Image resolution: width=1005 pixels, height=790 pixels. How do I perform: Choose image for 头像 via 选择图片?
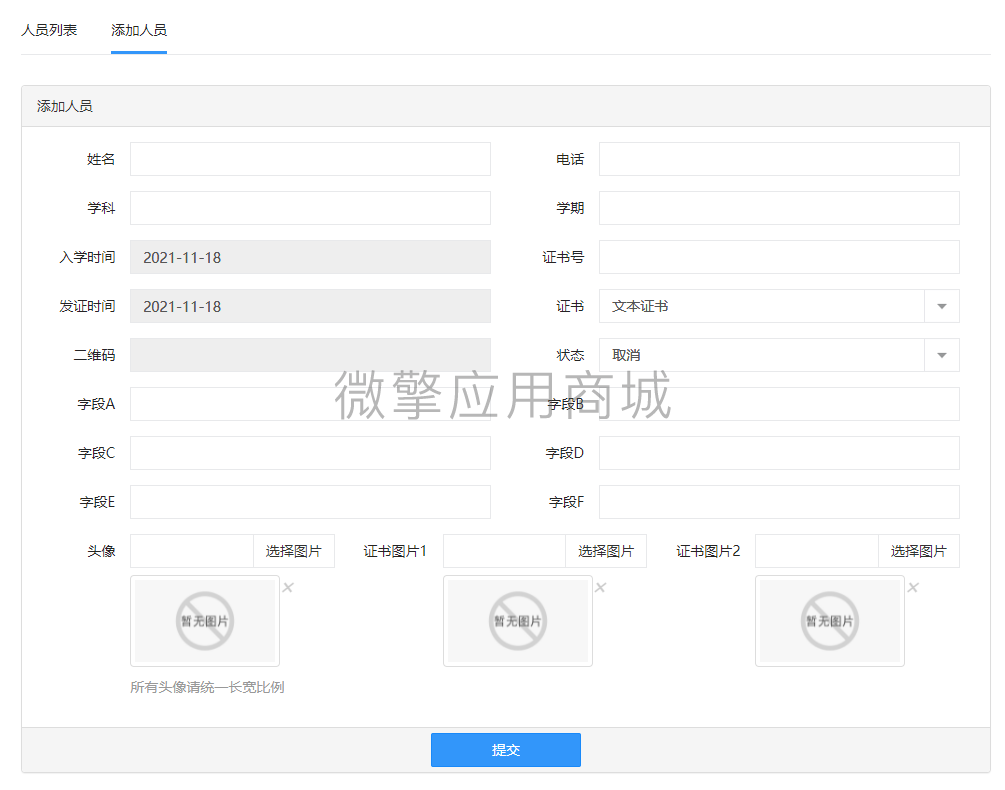[294, 551]
